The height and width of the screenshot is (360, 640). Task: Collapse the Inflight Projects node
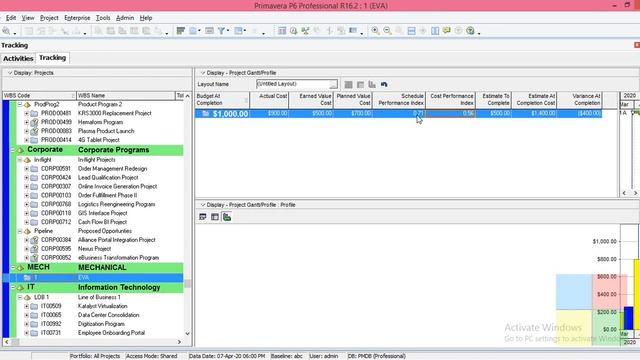click(20, 160)
